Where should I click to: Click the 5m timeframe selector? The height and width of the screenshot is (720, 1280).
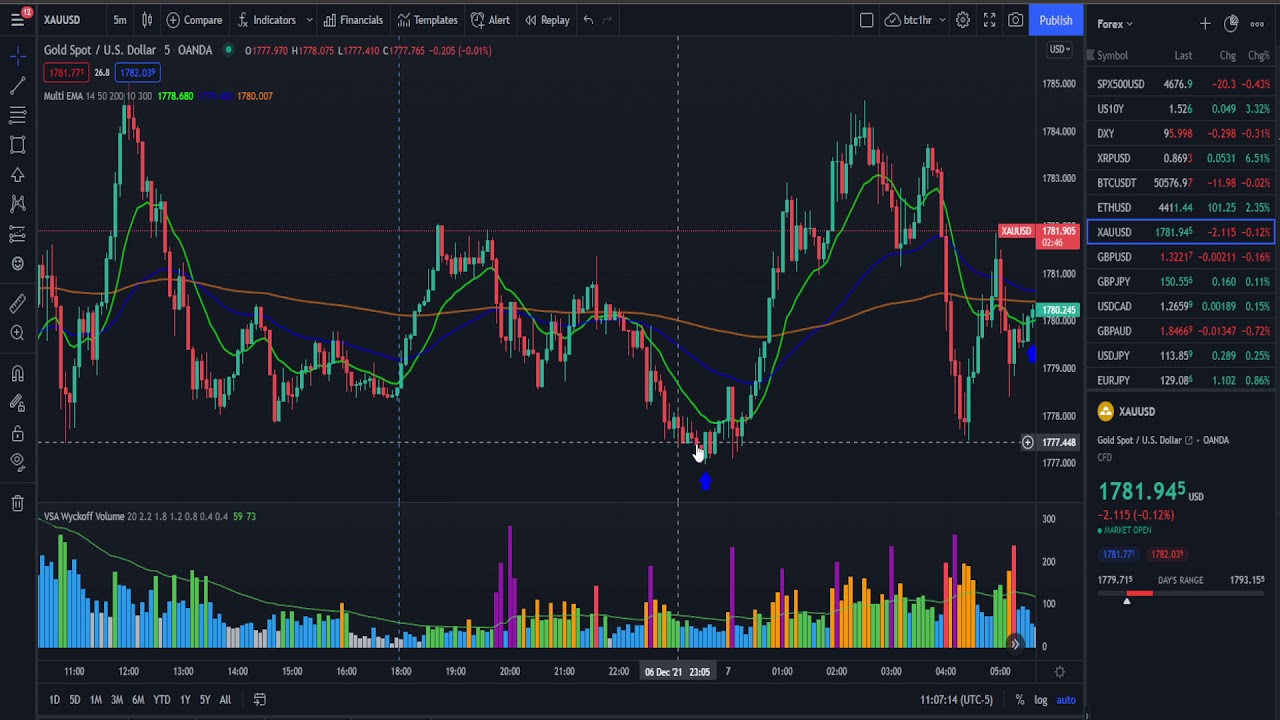pyautogui.click(x=120, y=20)
